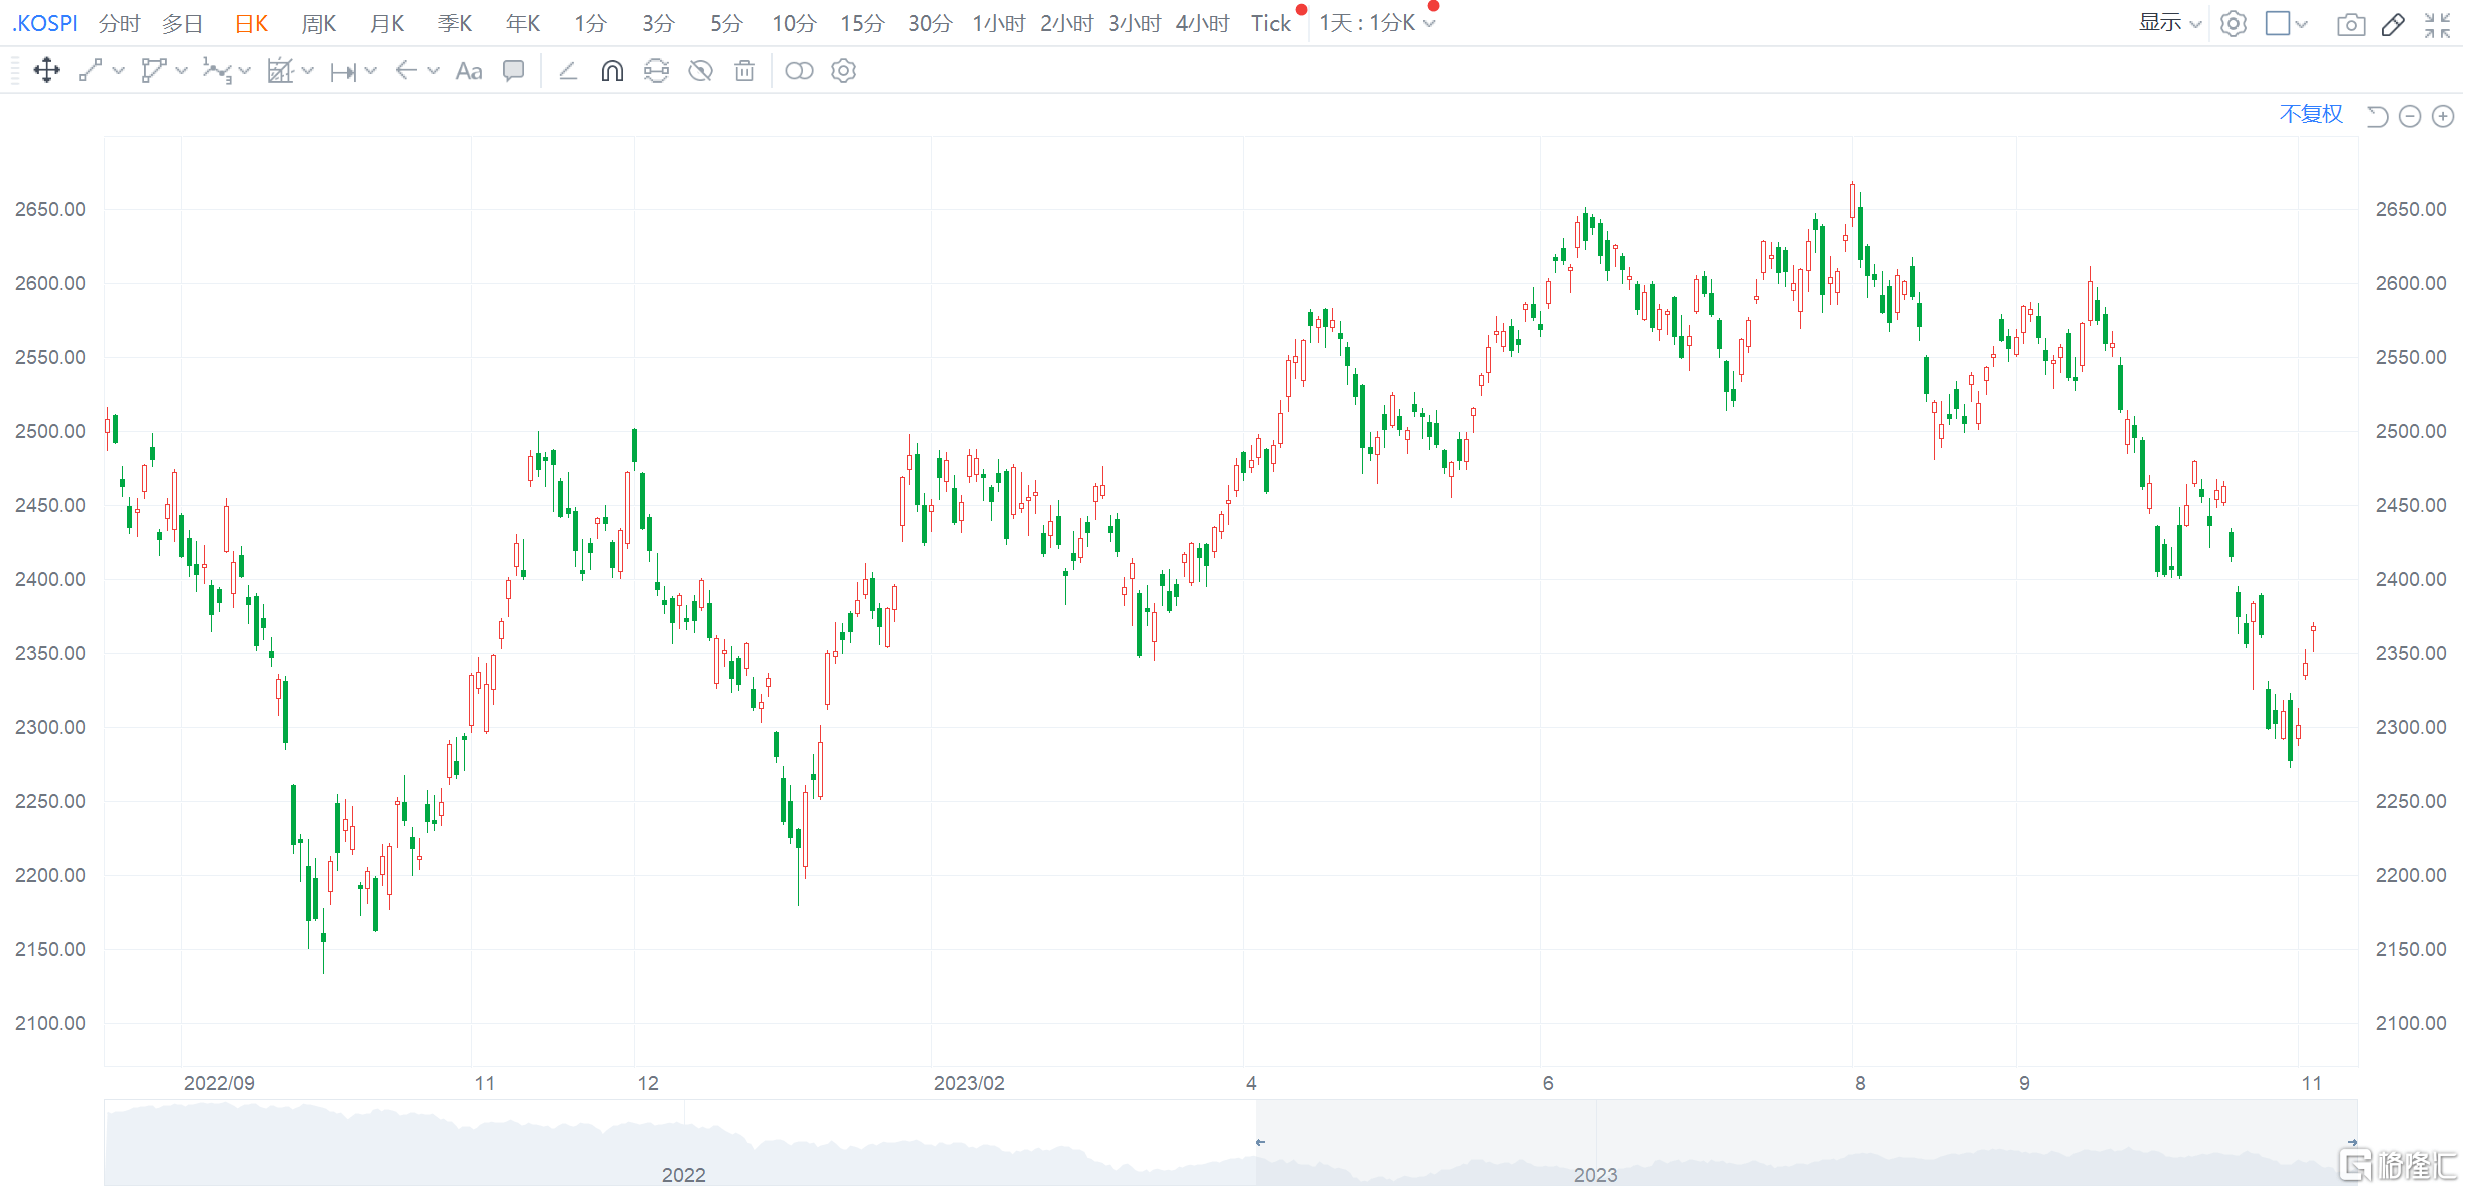Select the comment bubble note tool
The width and height of the screenshot is (2465, 1191).
pos(513,70)
